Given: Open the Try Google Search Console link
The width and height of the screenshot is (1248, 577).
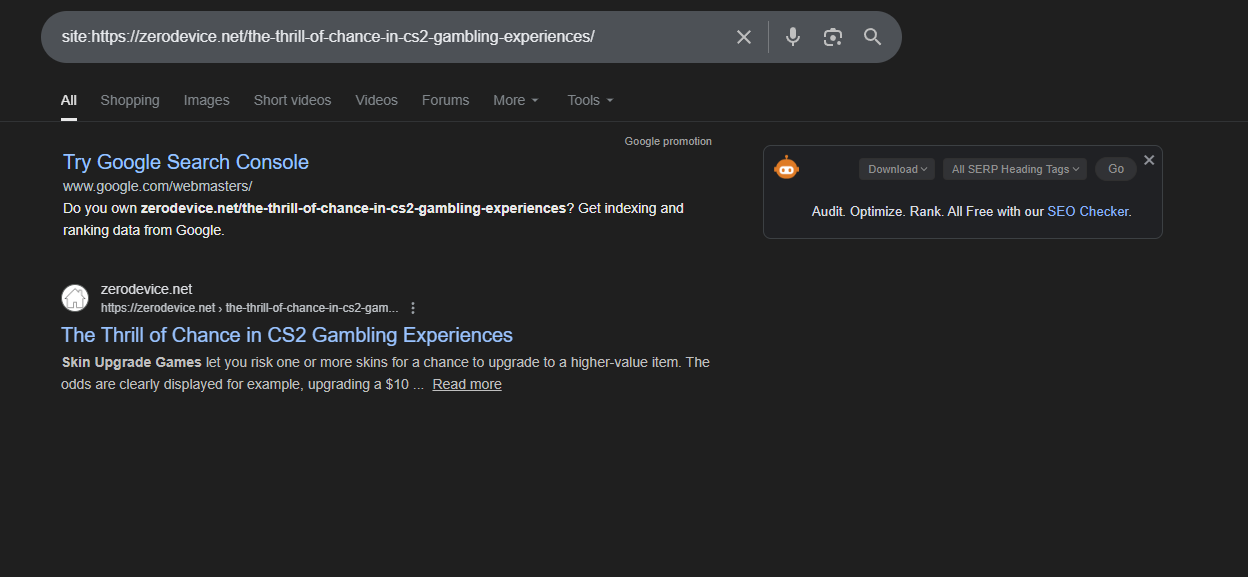Looking at the screenshot, I should [186, 162].
